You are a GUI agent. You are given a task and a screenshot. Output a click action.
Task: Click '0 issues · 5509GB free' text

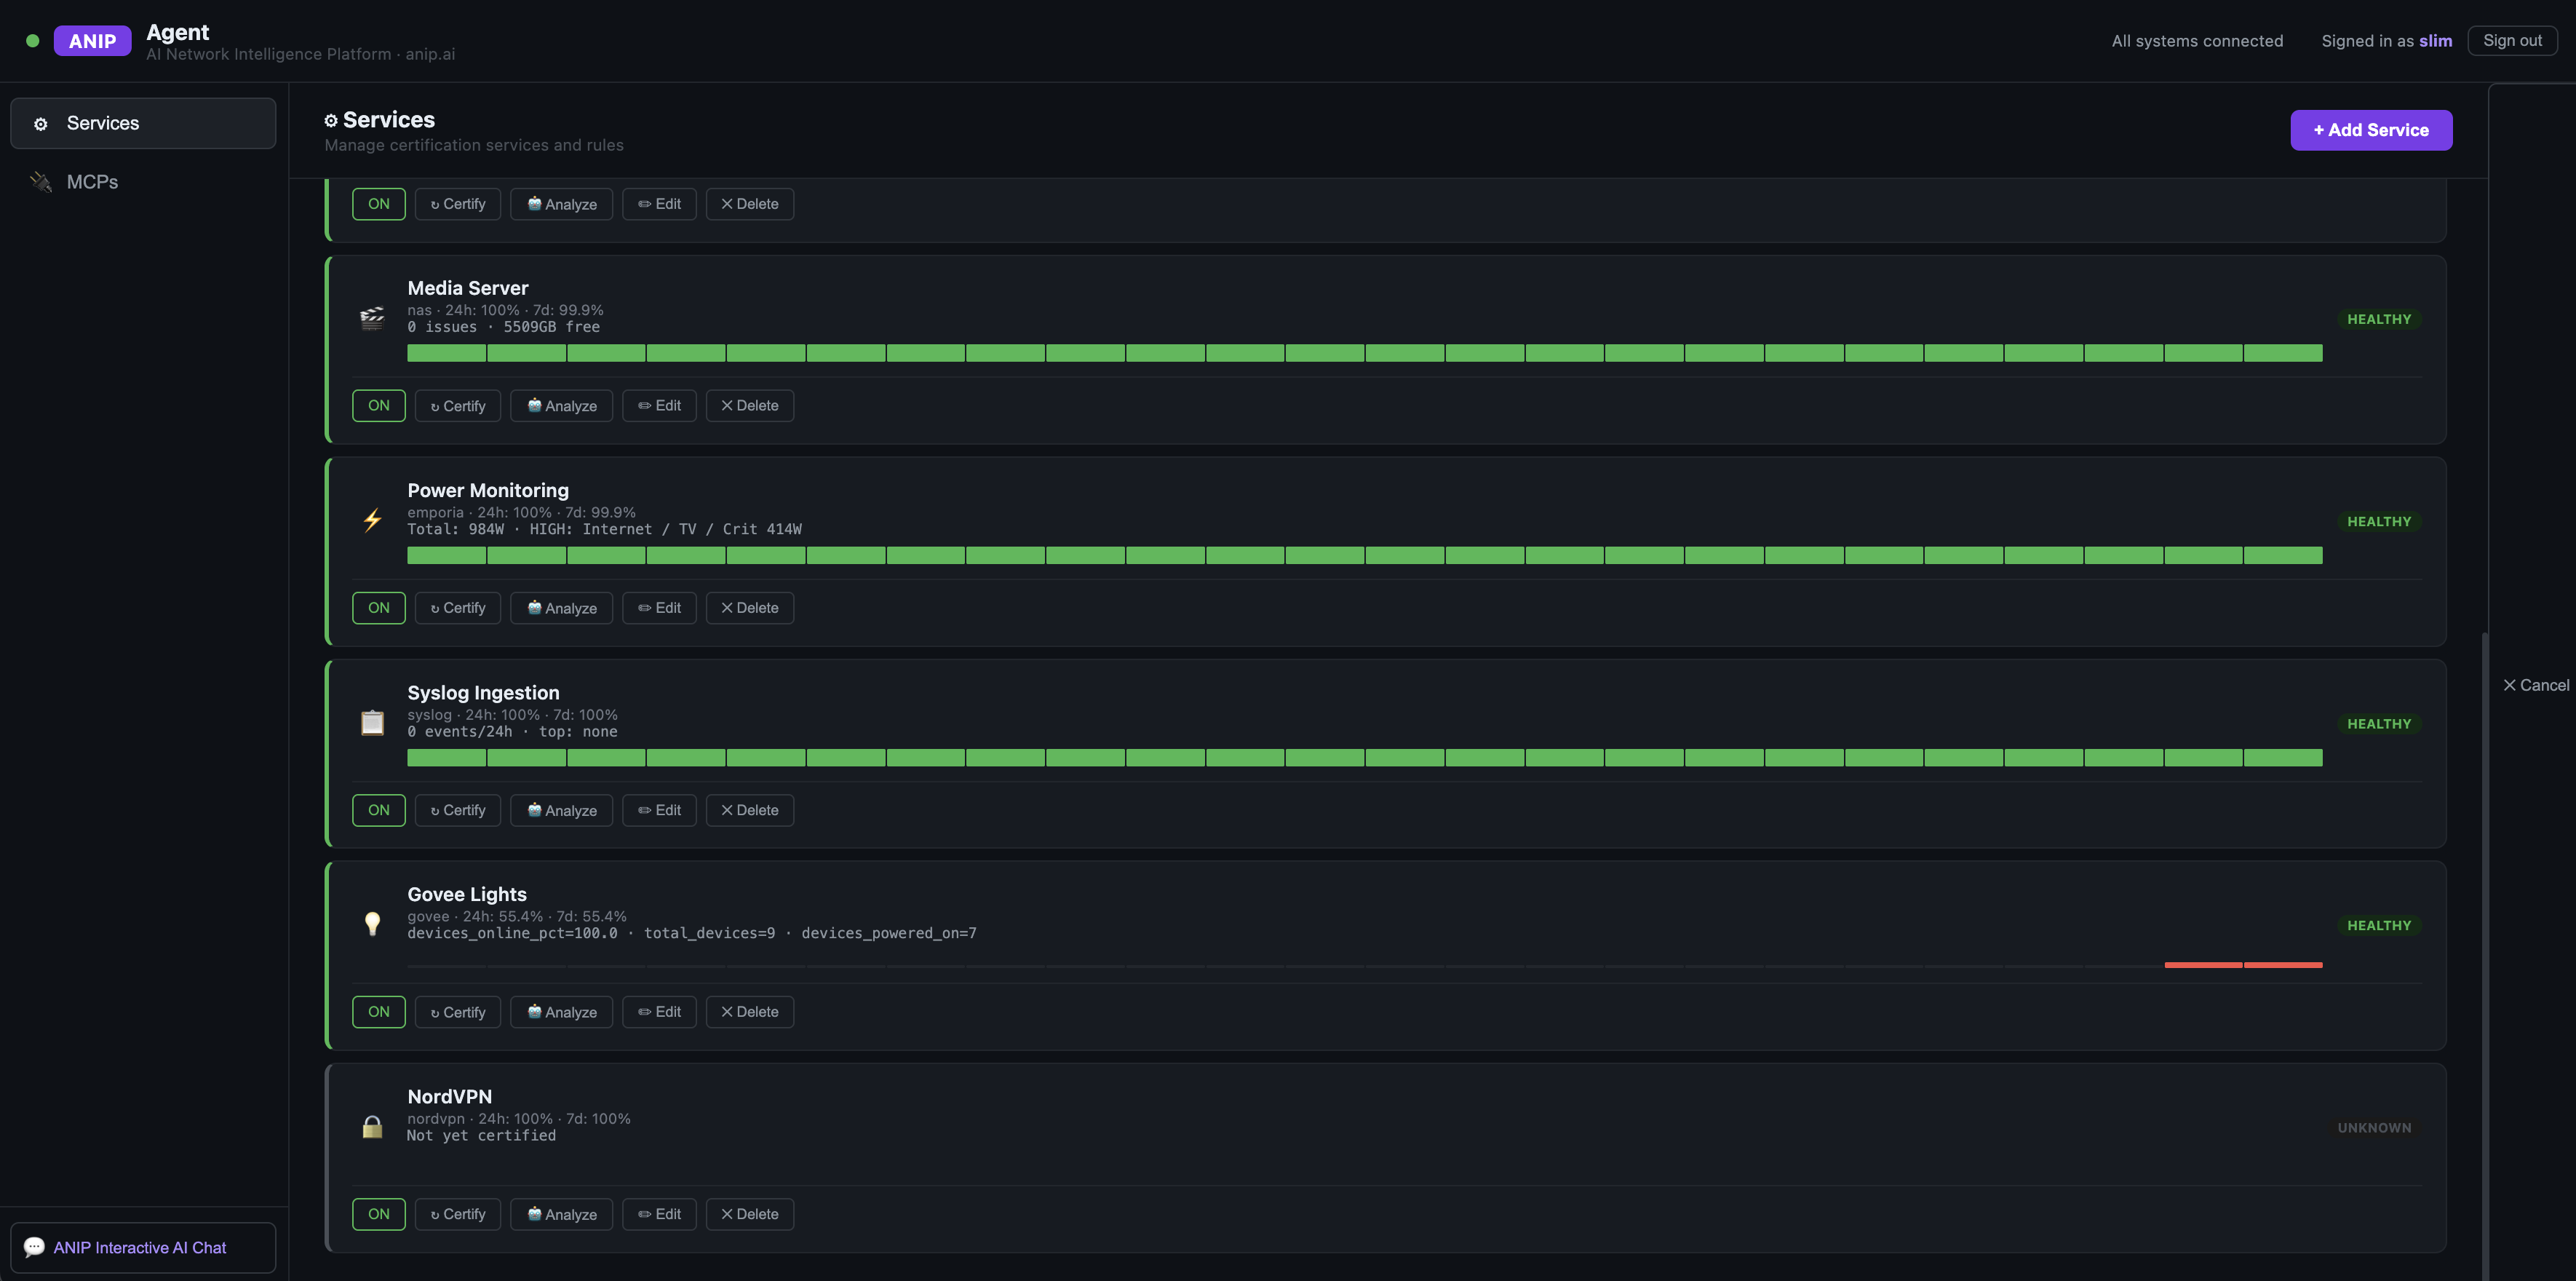[x=503, y=327]
